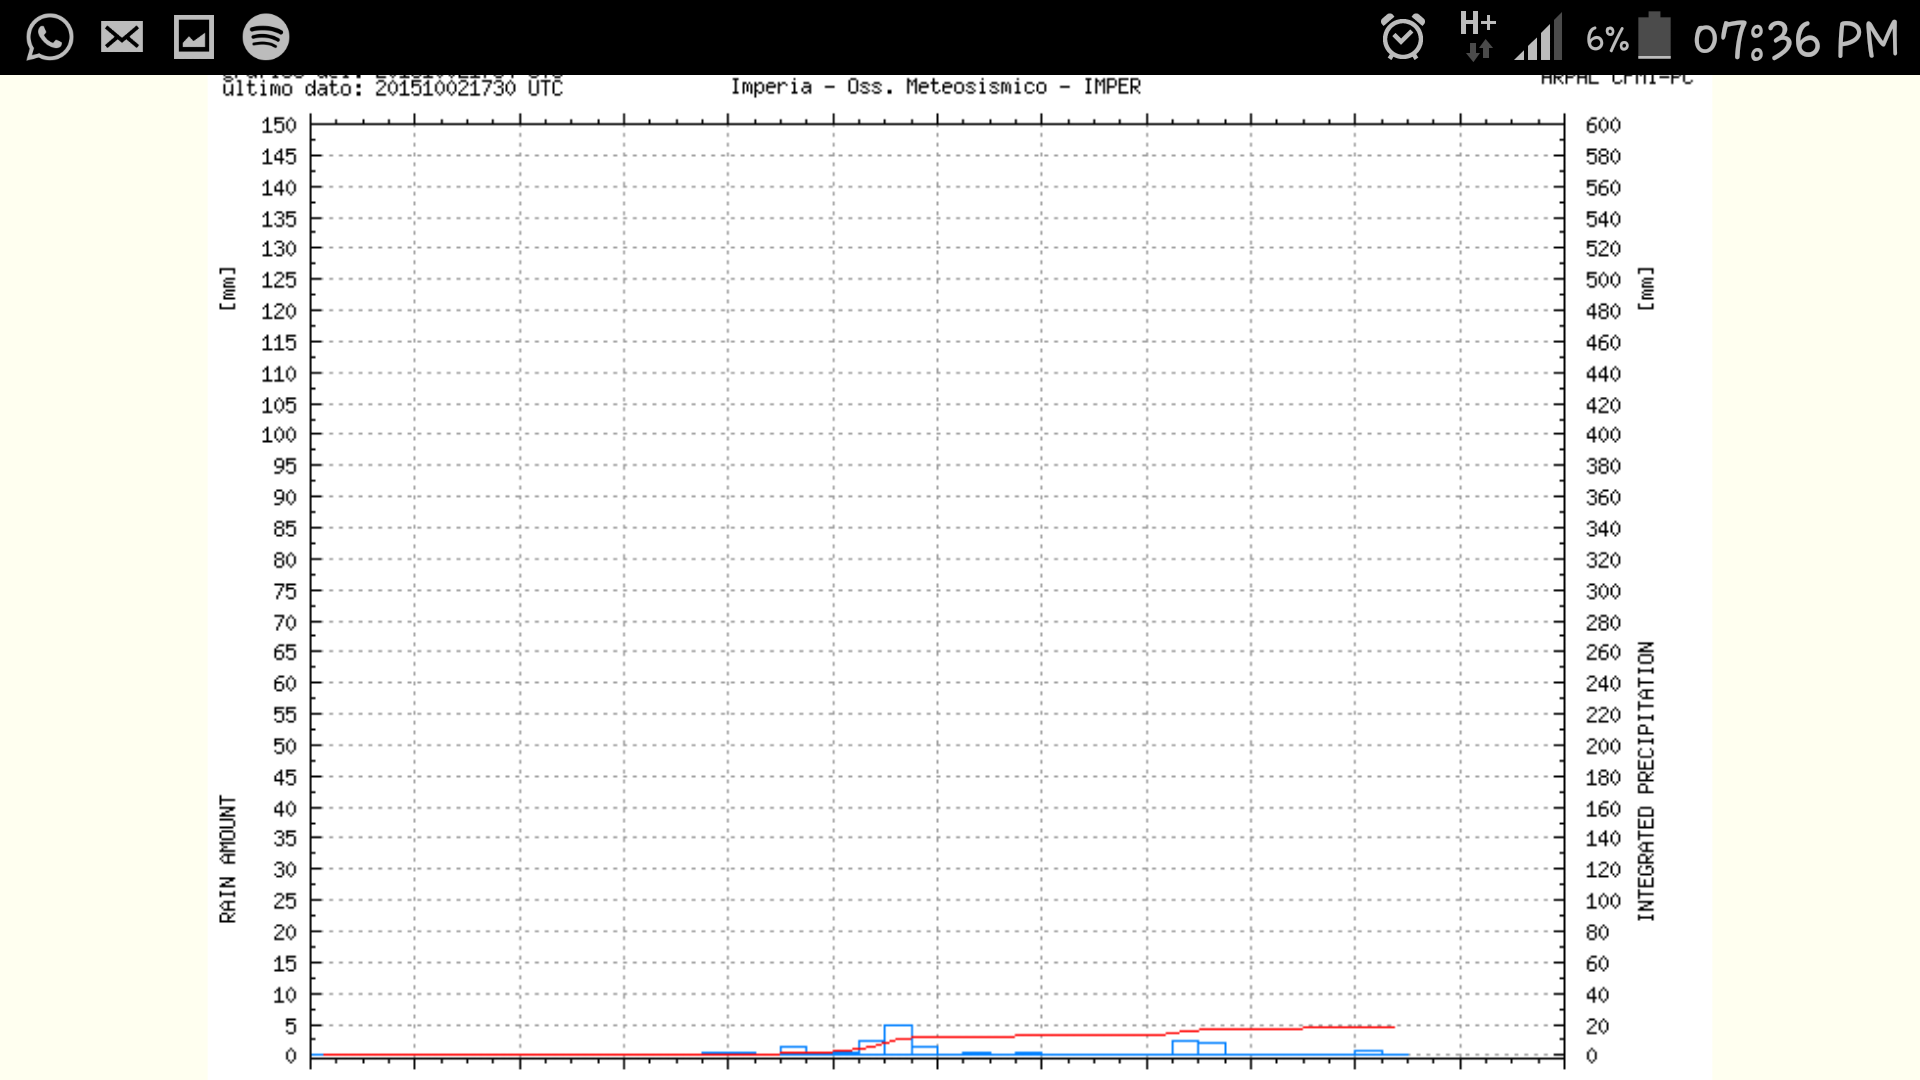Tap the tallest blue rain bar
This screenshot has height=1080, width=1920.
pos(898,1040)
